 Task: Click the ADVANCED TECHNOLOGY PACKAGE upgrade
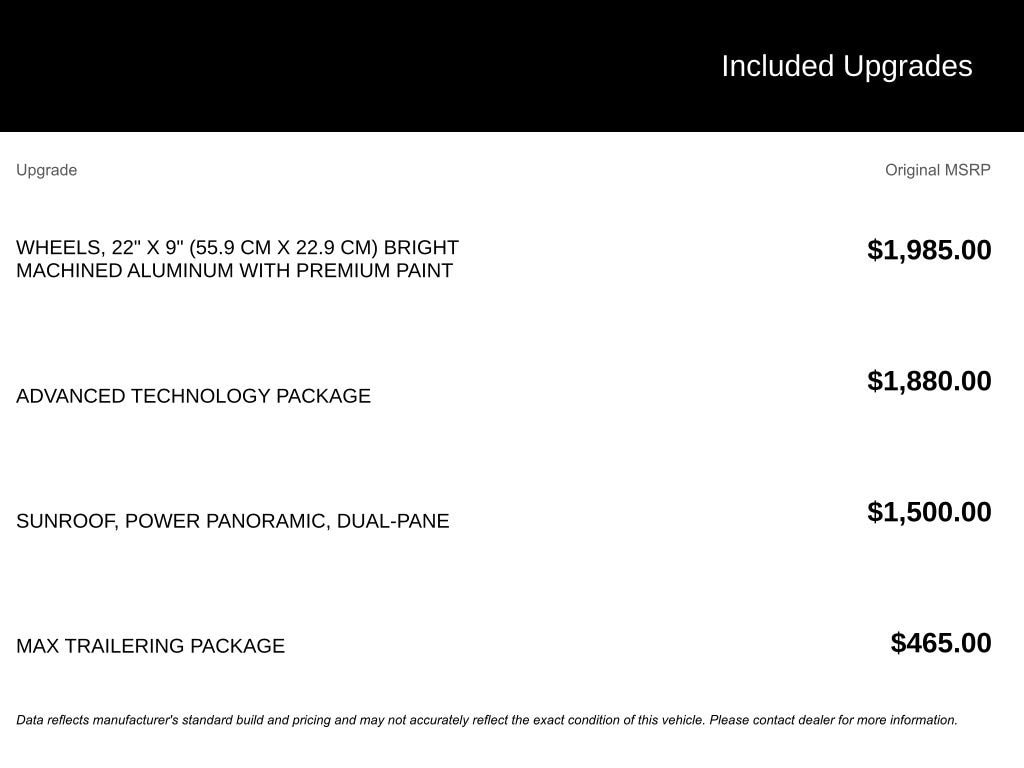tap(193, 396)
